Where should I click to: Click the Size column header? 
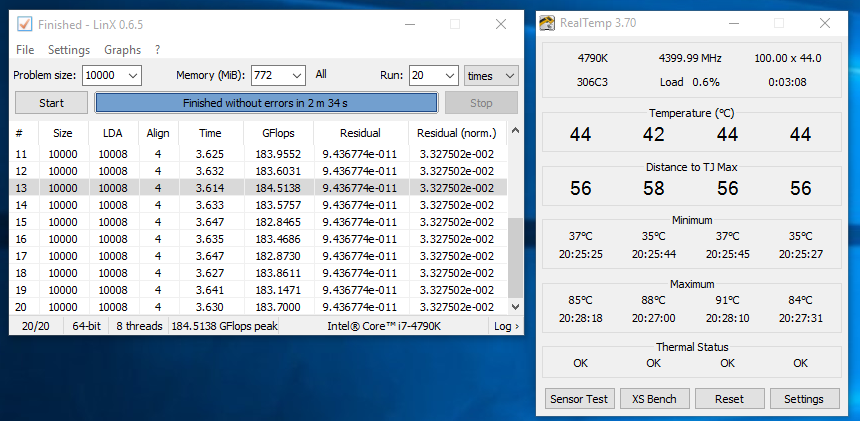[x=63, y=133]
